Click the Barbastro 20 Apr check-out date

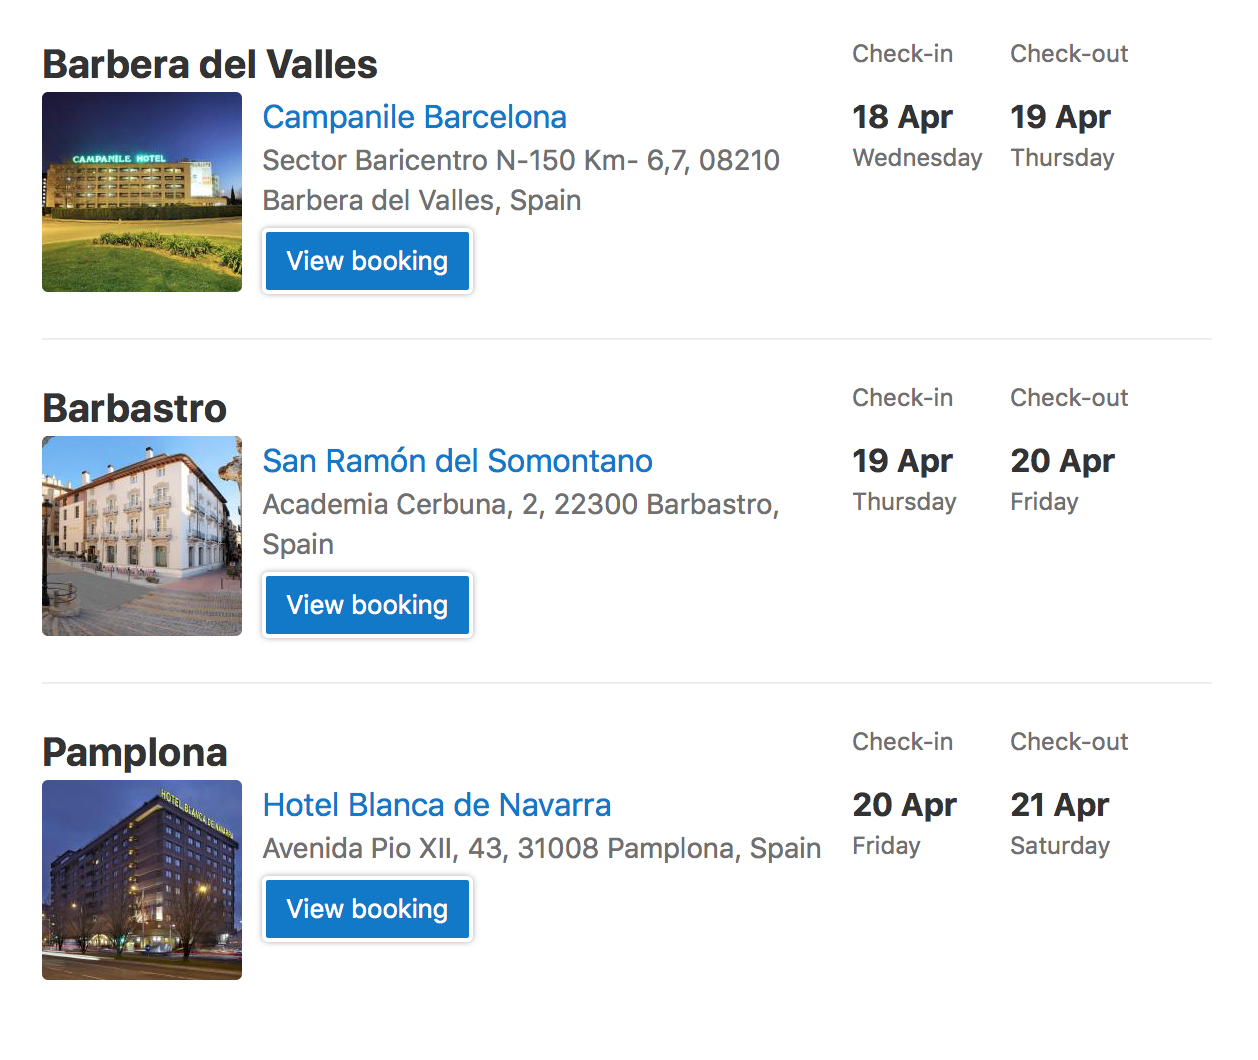pos(1062,461)
